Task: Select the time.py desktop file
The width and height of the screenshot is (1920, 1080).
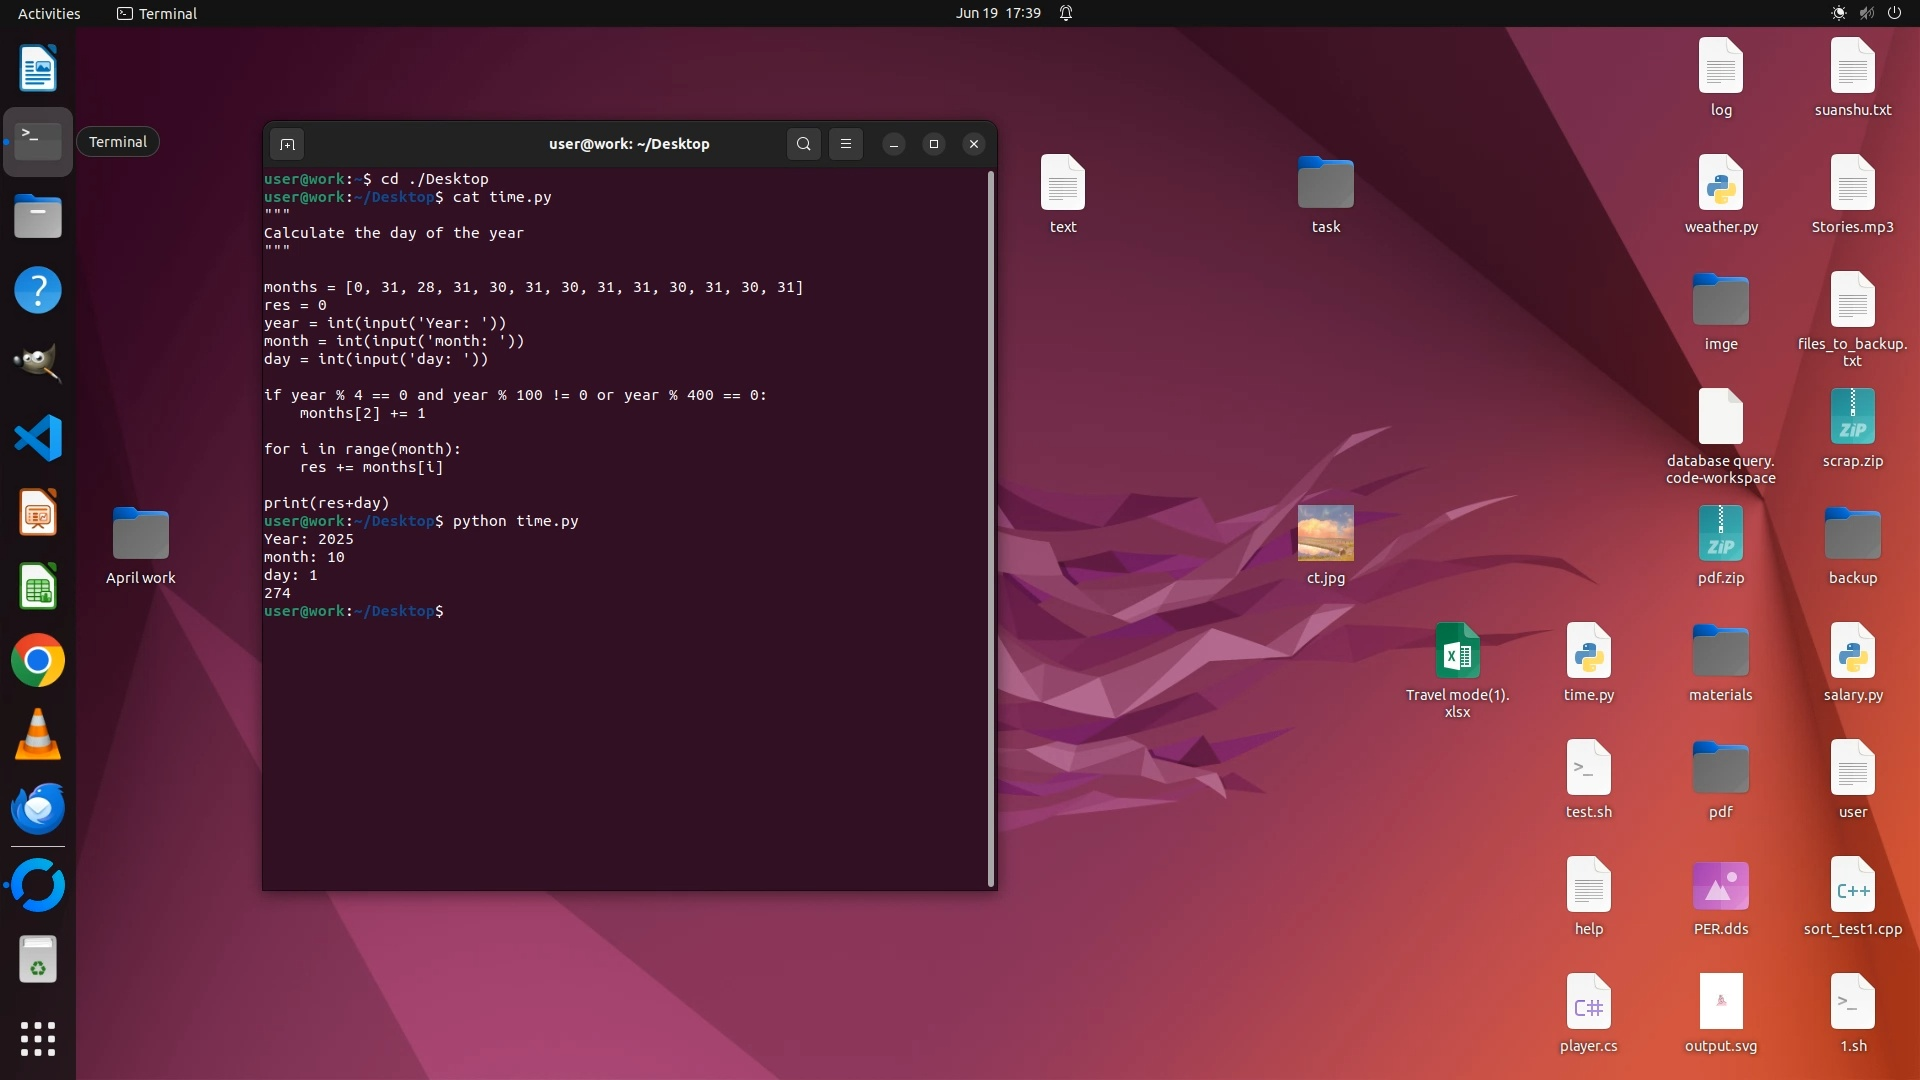Action: point(1588,661)
